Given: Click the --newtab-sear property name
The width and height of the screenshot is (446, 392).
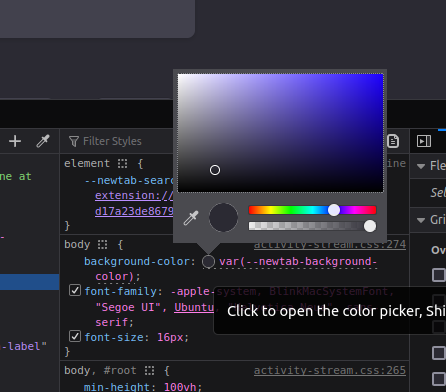Looking at the screenshot, I should click(129, 180).
